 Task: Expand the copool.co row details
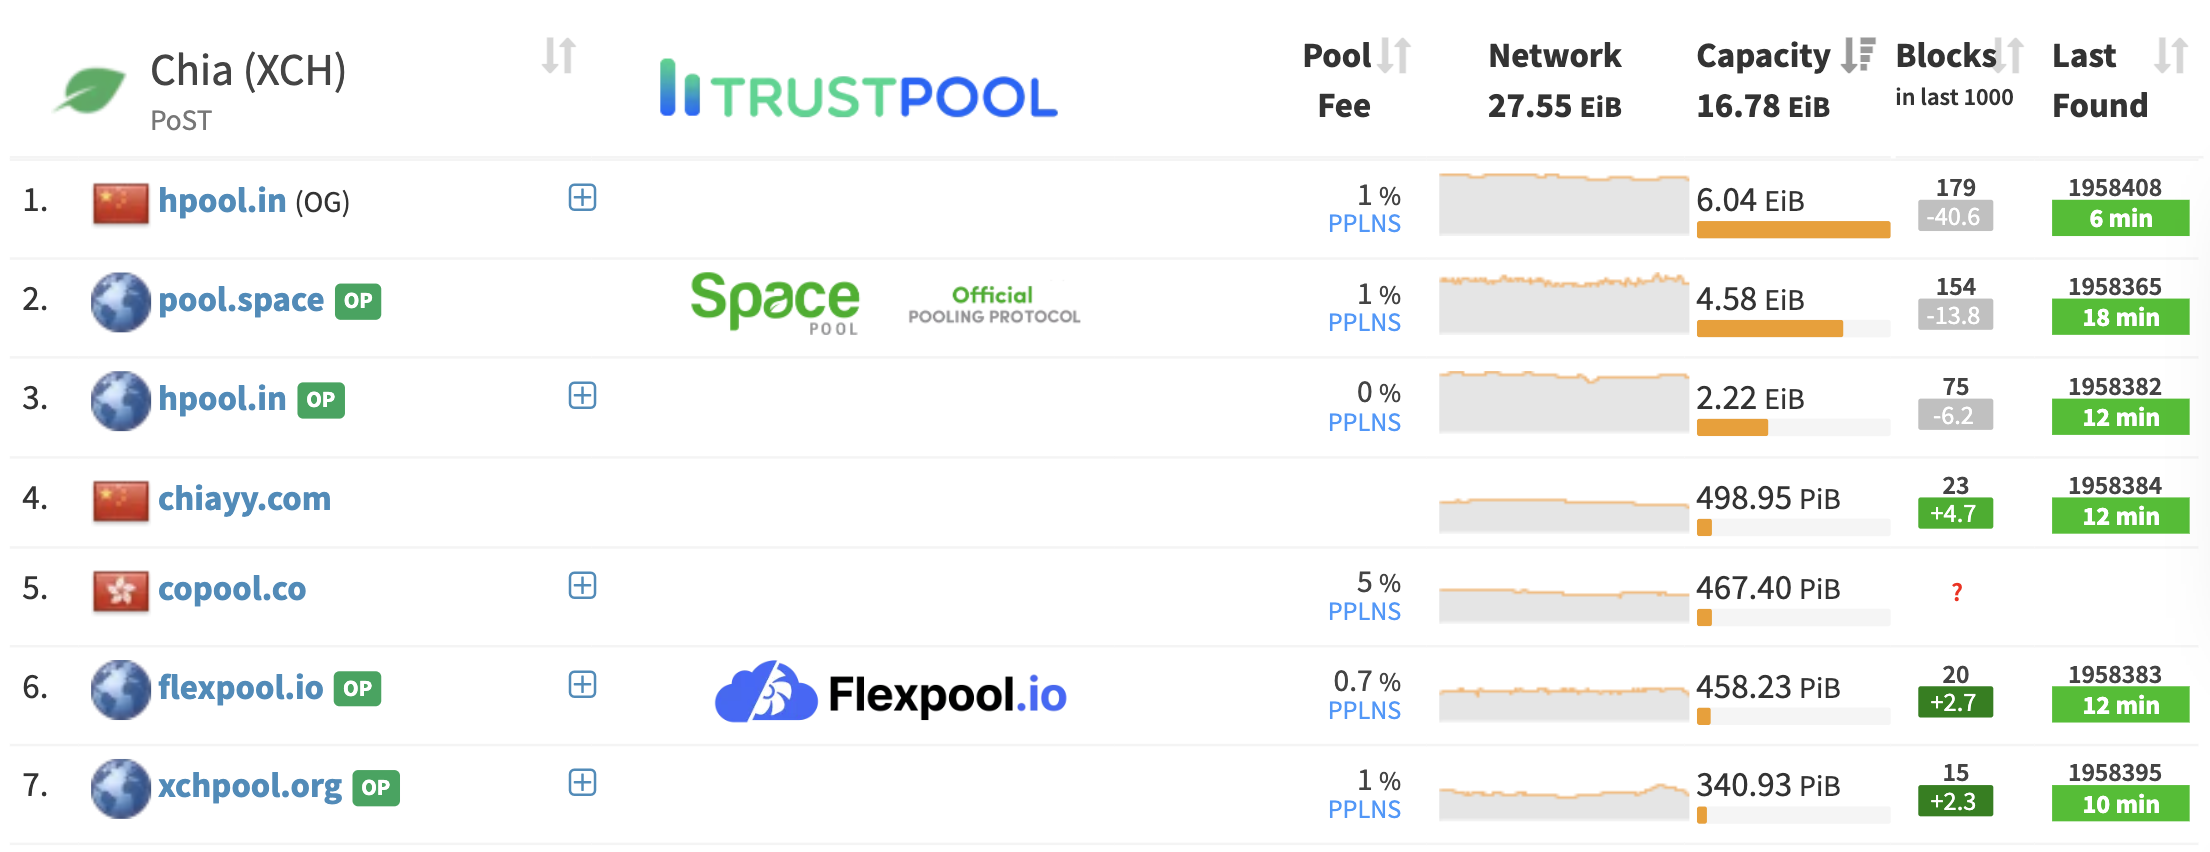coord(582,586)
